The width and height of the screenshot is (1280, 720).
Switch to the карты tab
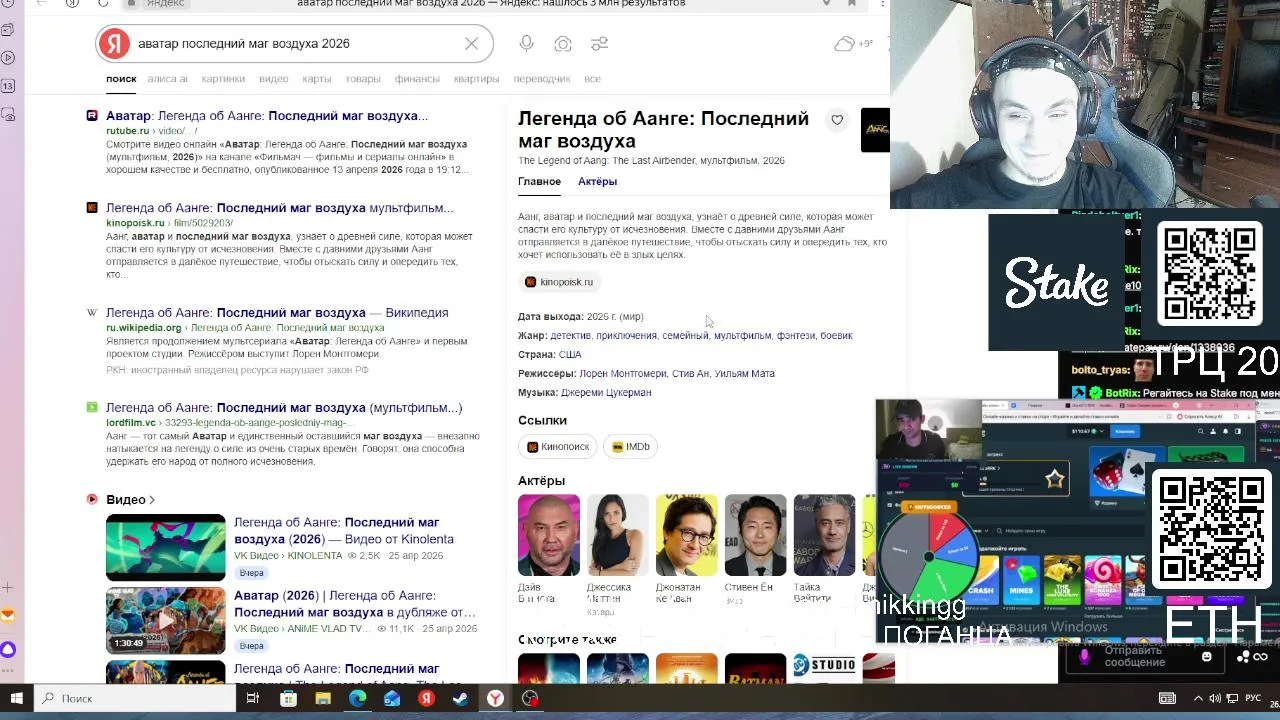point(316,79)
